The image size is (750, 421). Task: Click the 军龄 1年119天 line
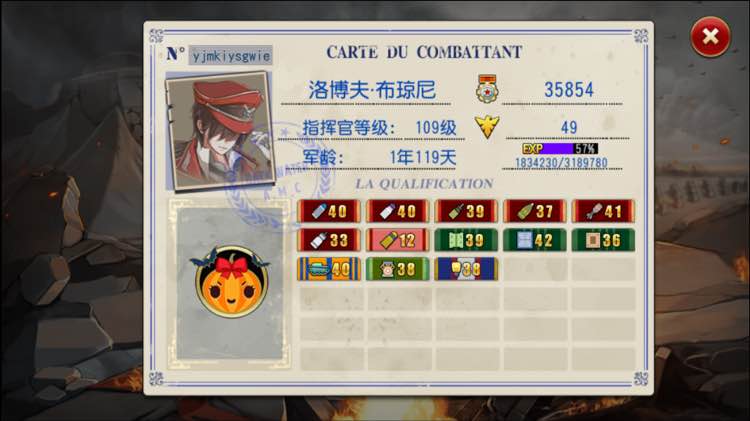[379, 157]
